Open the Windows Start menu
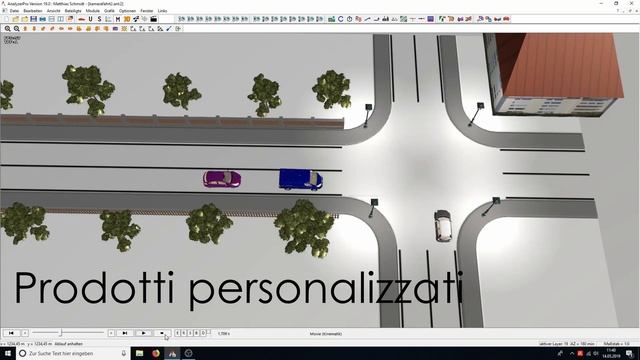 [x=8, y=353]
